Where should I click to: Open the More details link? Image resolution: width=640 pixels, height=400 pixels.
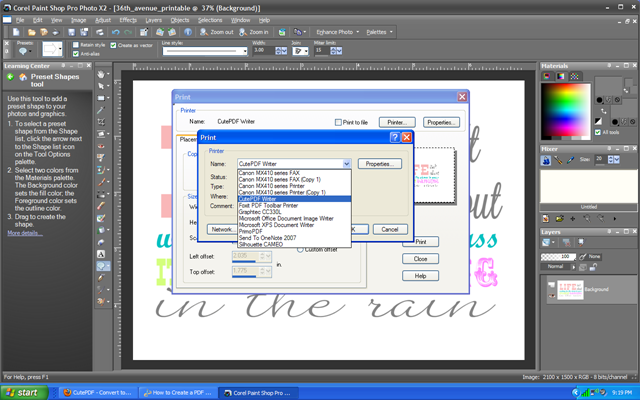[24, 233]
